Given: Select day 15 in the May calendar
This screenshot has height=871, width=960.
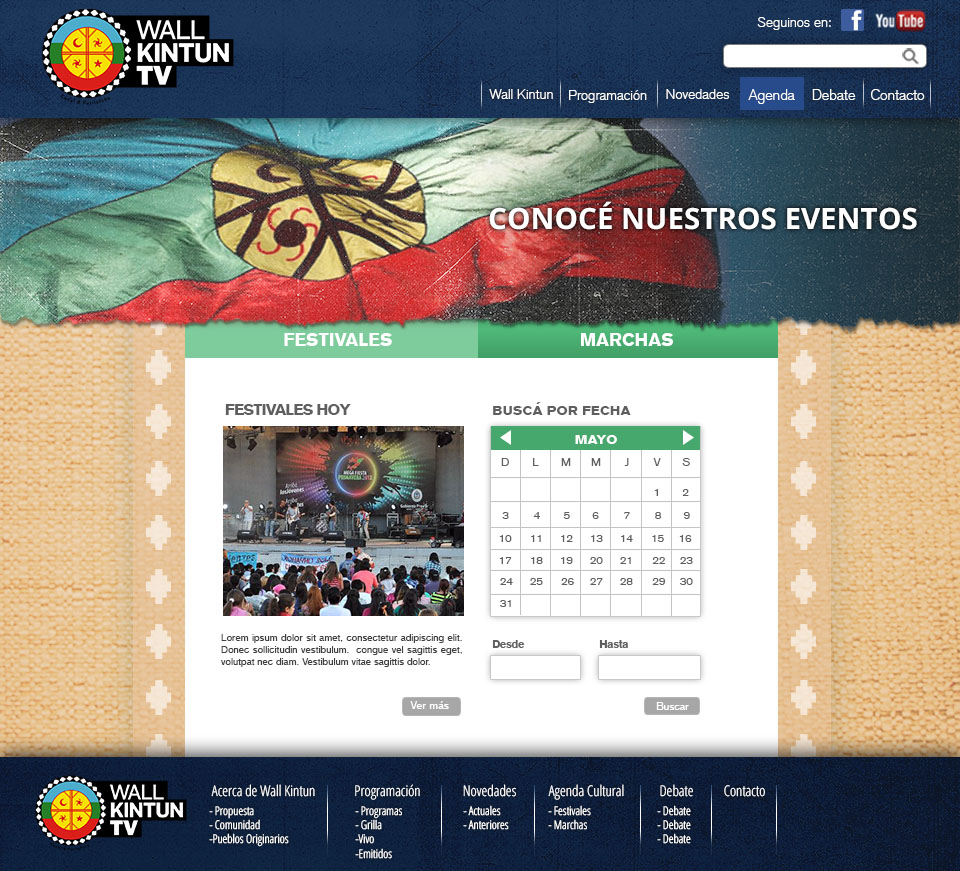Looking at the screenshot, I should (x=657, y=538).
